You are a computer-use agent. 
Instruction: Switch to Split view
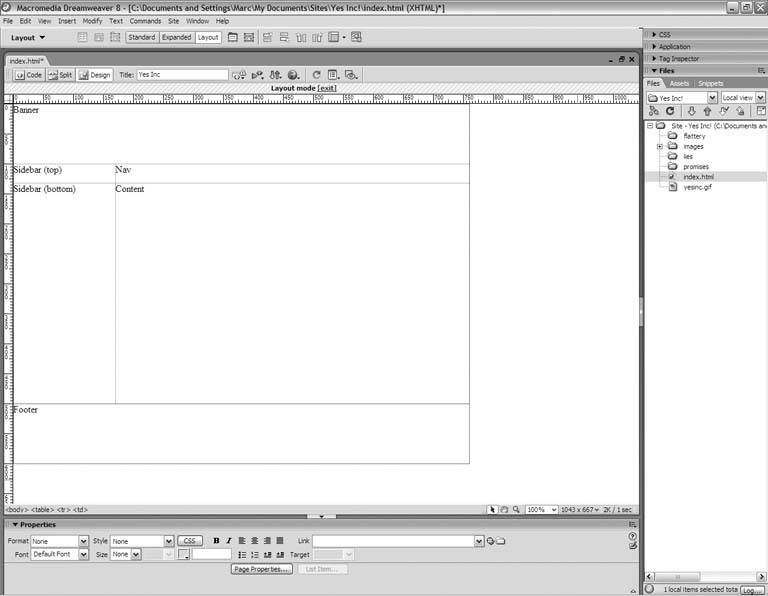pos(60,75)
